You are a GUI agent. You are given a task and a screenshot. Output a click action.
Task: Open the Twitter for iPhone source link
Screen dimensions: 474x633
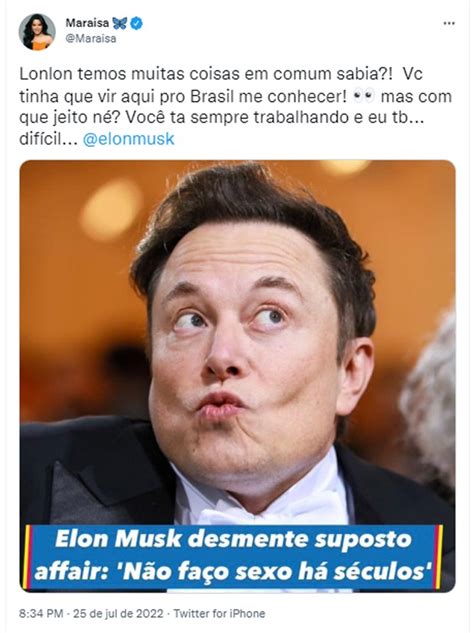(x=219, y=614)
